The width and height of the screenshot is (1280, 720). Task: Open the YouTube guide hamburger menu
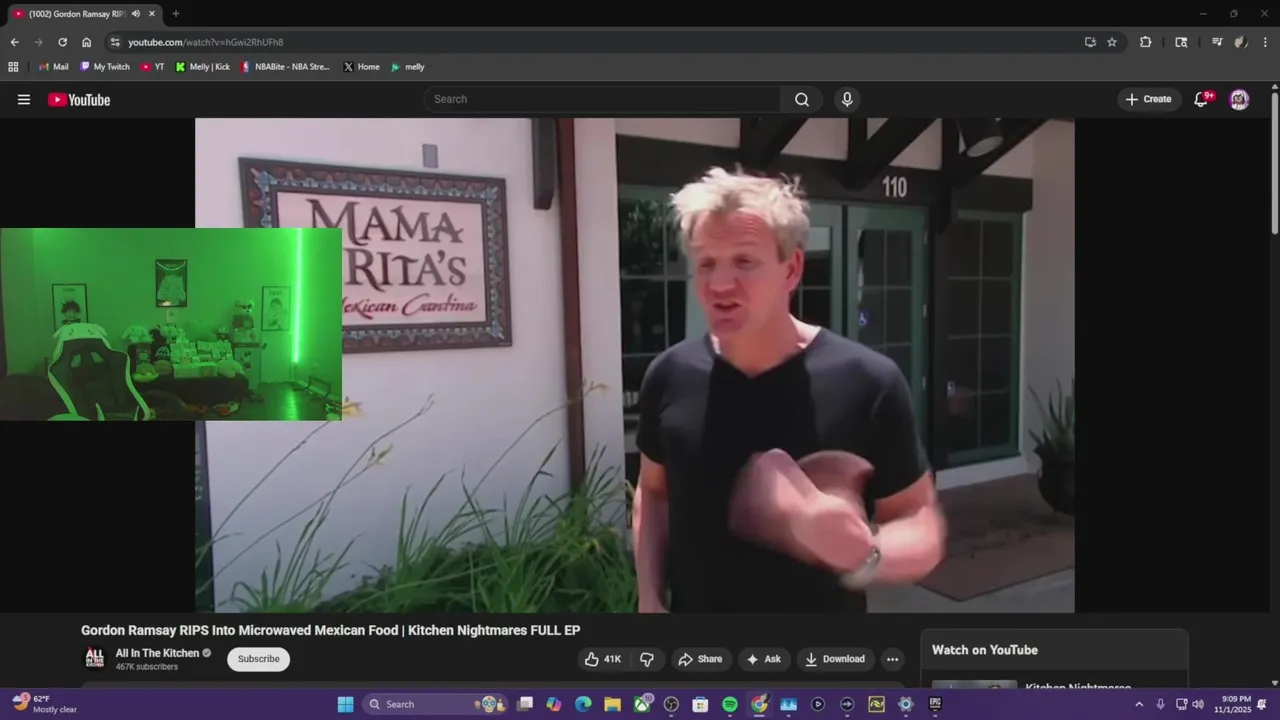[24, 99]
